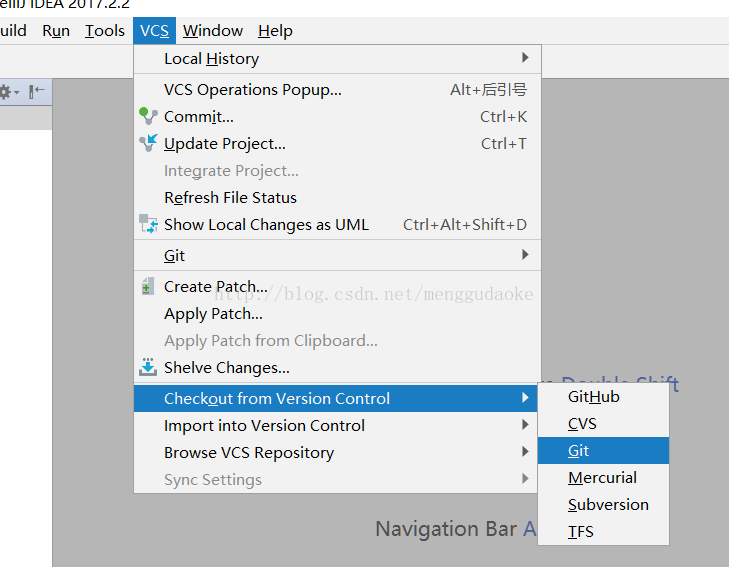Image resolution: width=729 pixels, height=567 pixels.
Task: Expand the Local History submenu arrow
Action: 525,58
